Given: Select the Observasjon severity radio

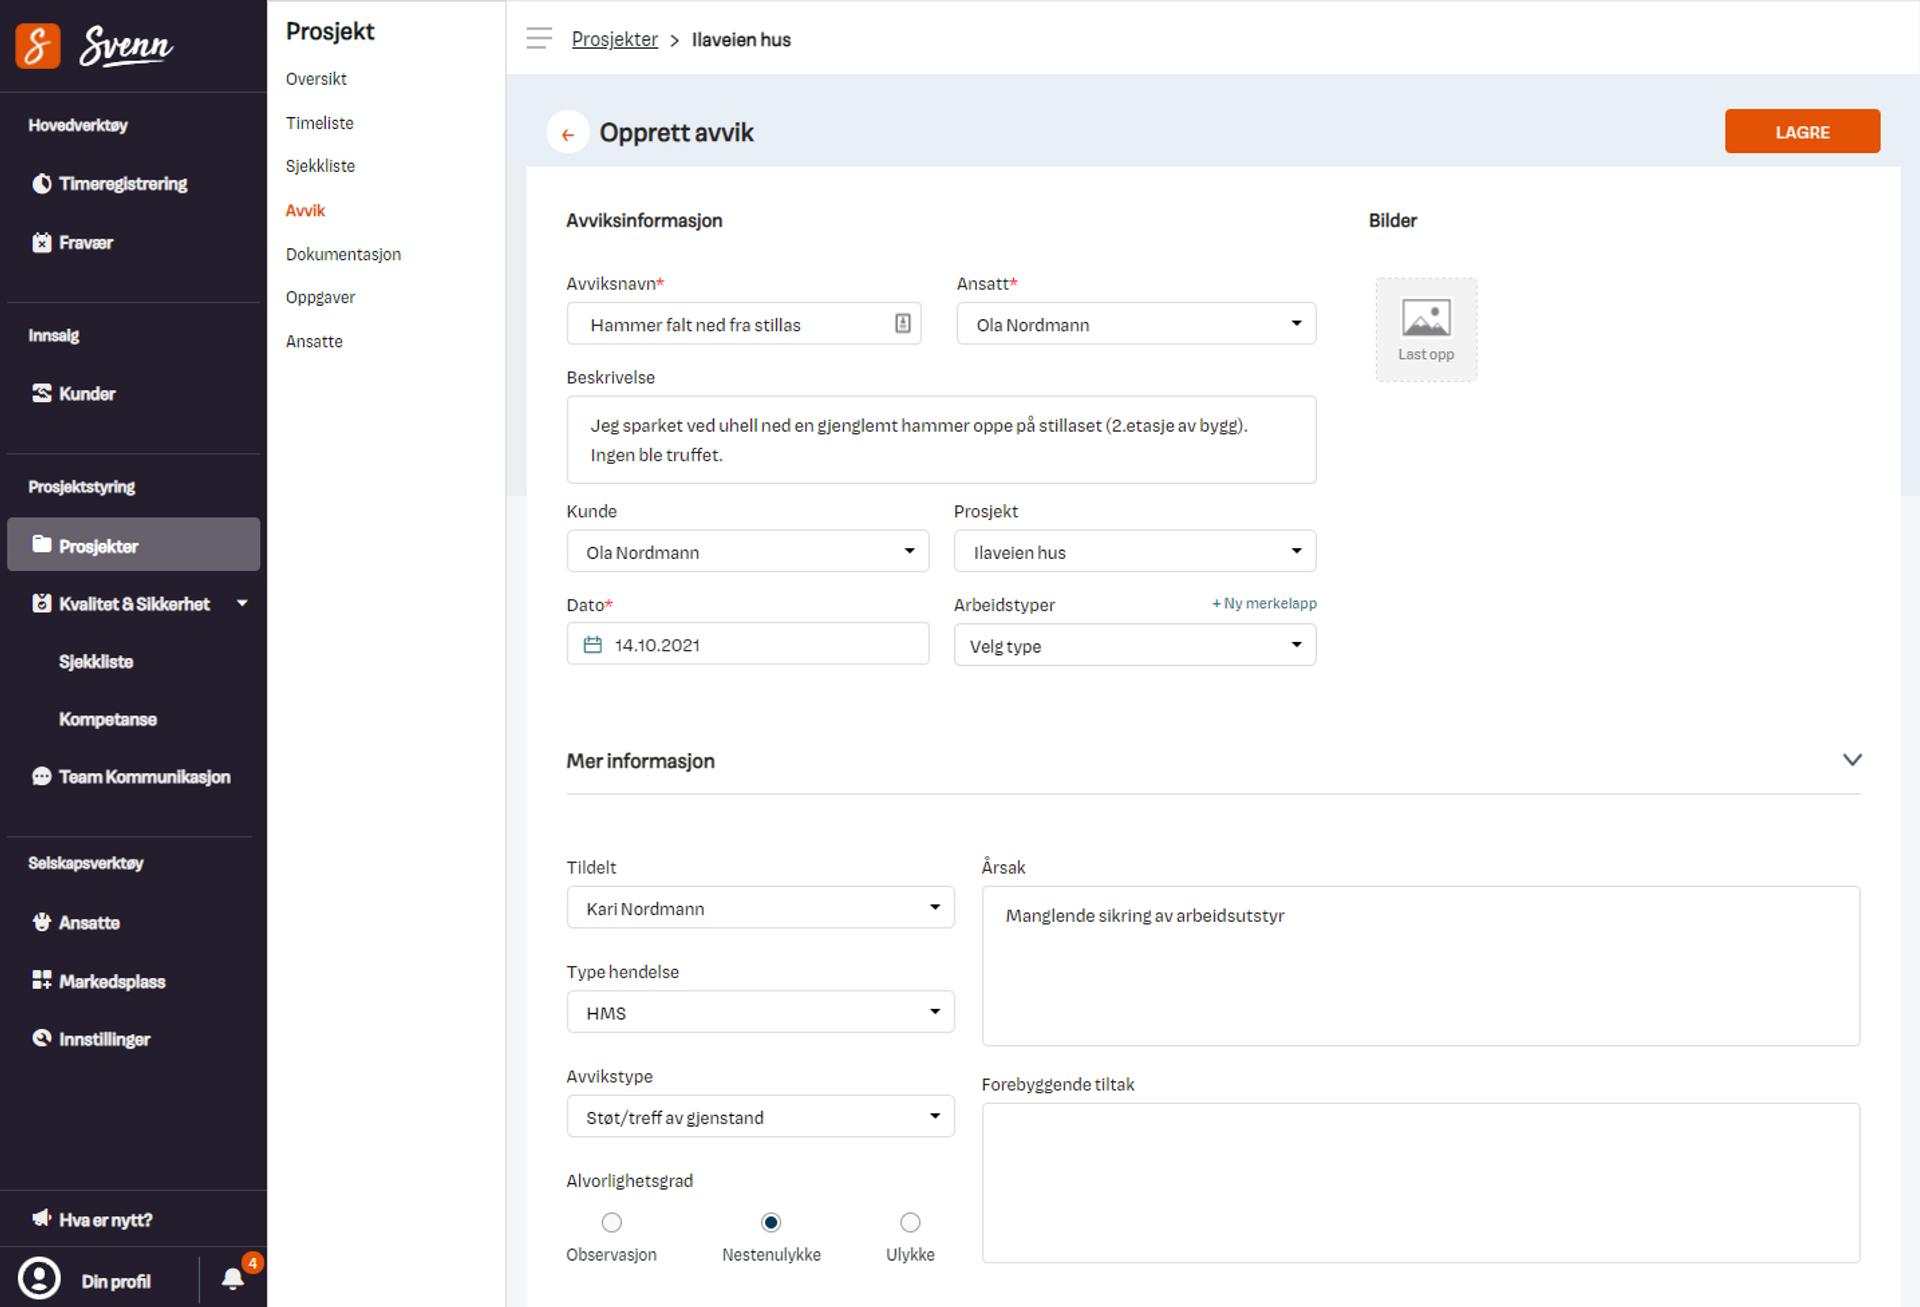Looking at the screenshot, I should pyautogui.click(x=612, y=1222).
